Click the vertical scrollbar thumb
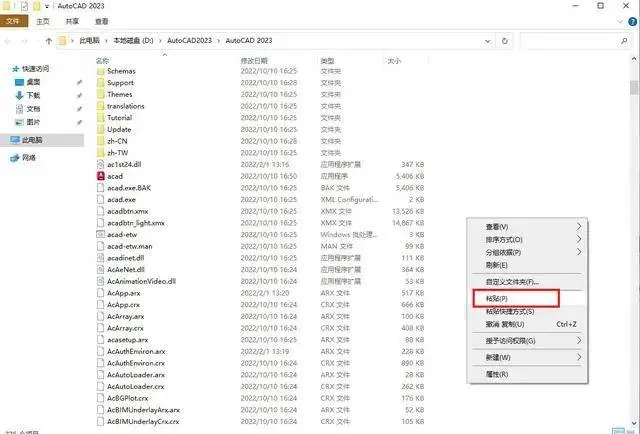This screenshot has width=640, height=434. click(x=633, y=87)
